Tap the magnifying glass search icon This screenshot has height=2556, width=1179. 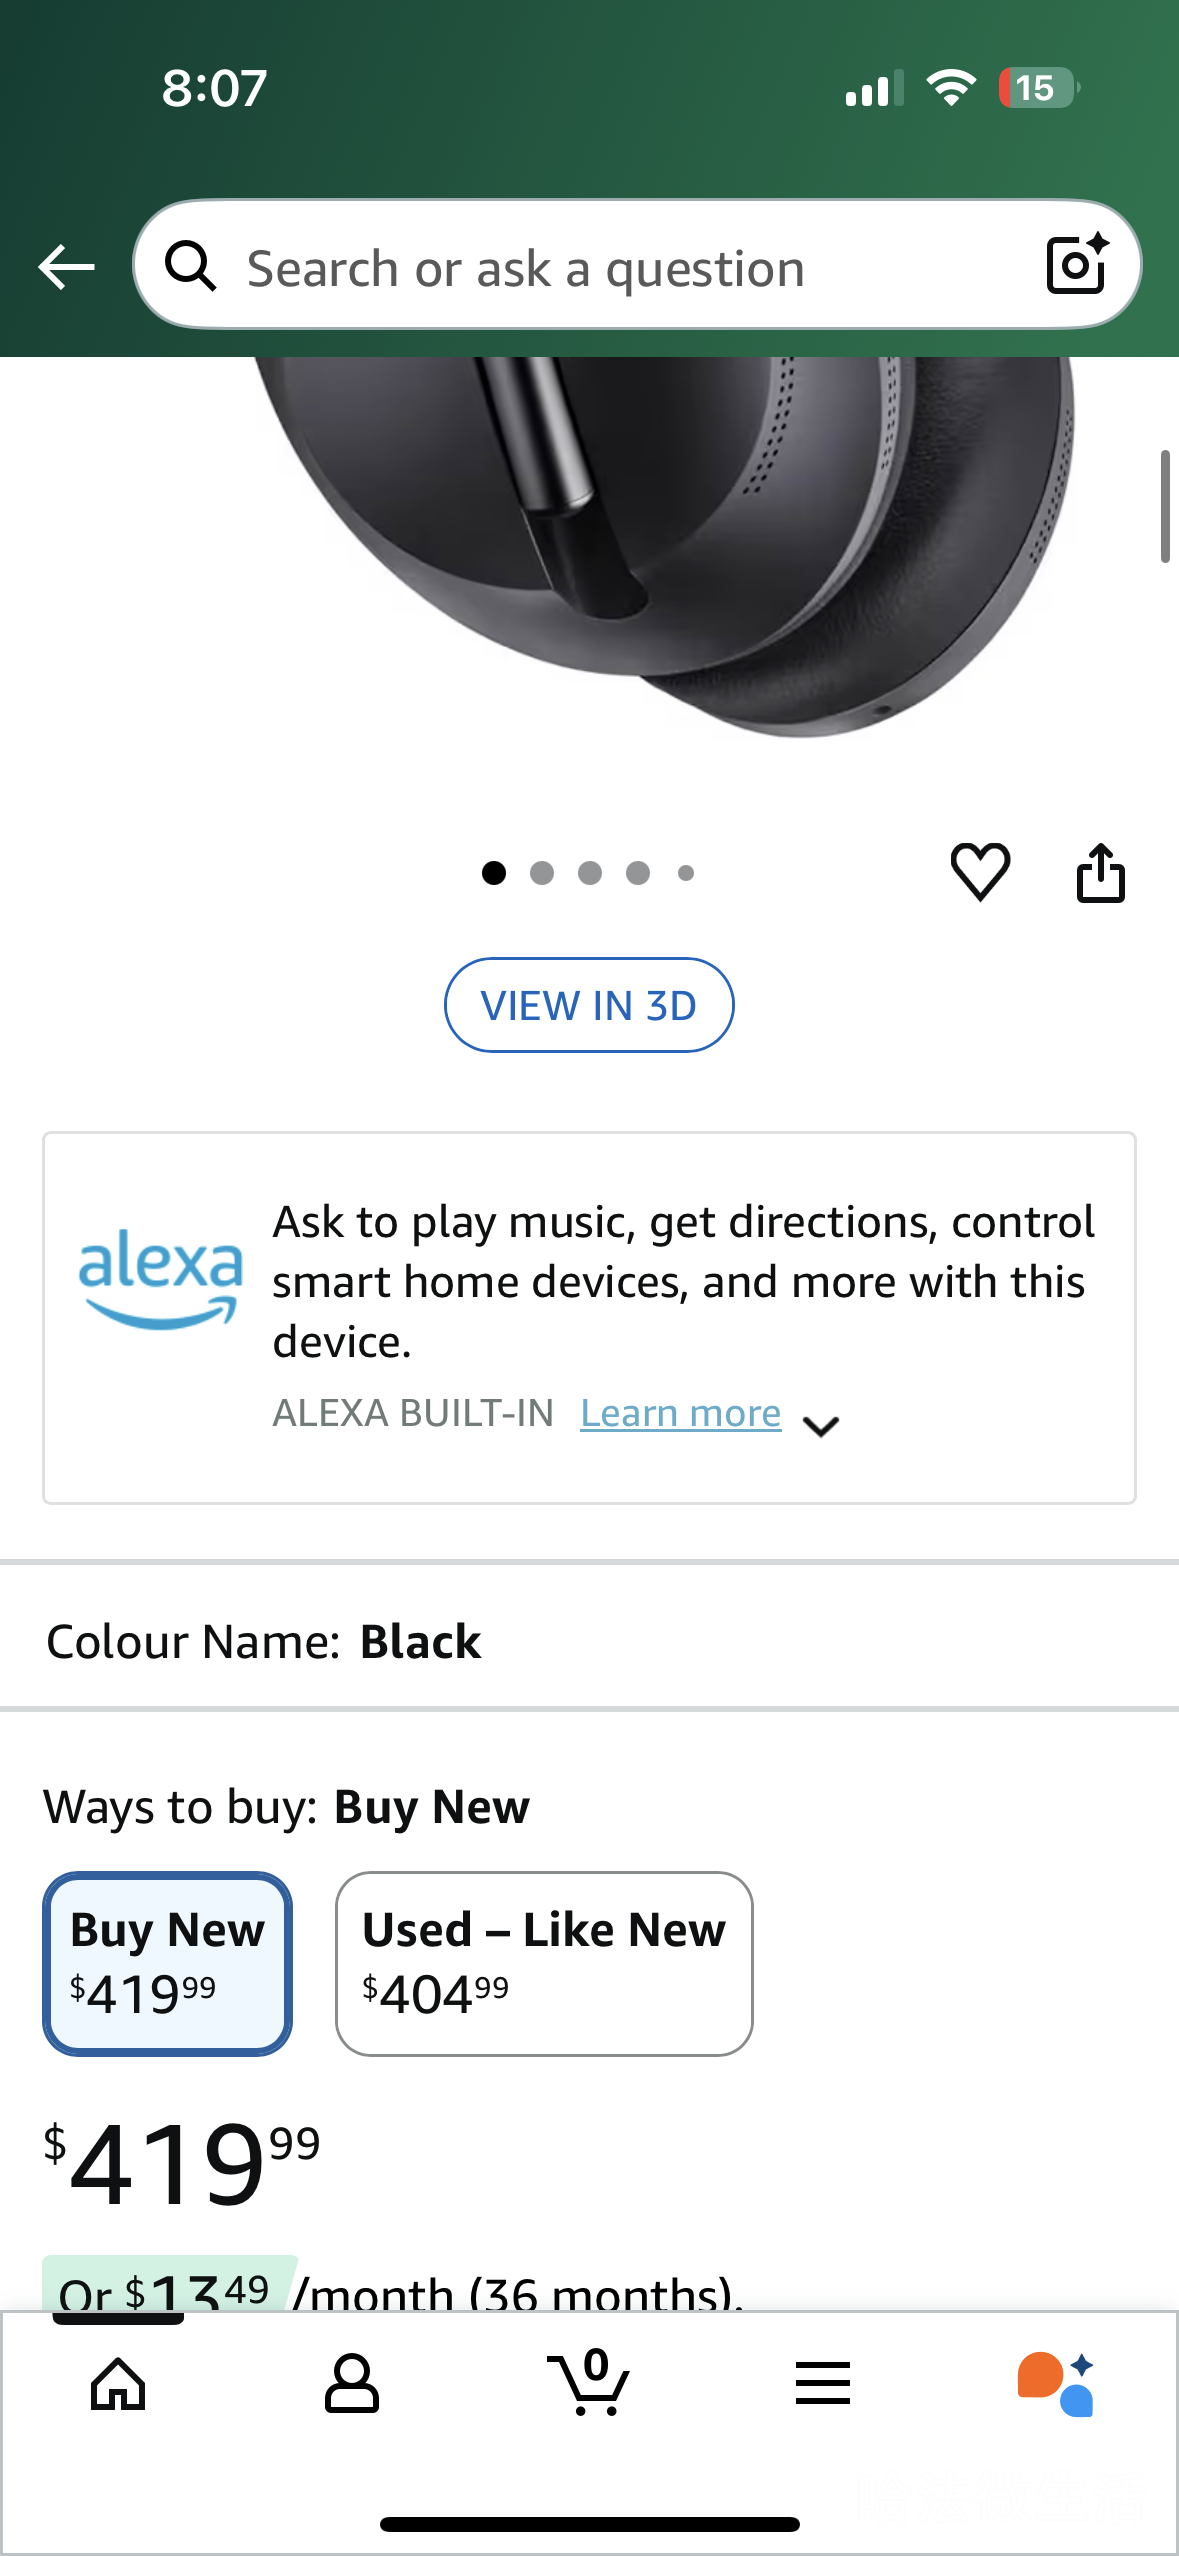190,267
